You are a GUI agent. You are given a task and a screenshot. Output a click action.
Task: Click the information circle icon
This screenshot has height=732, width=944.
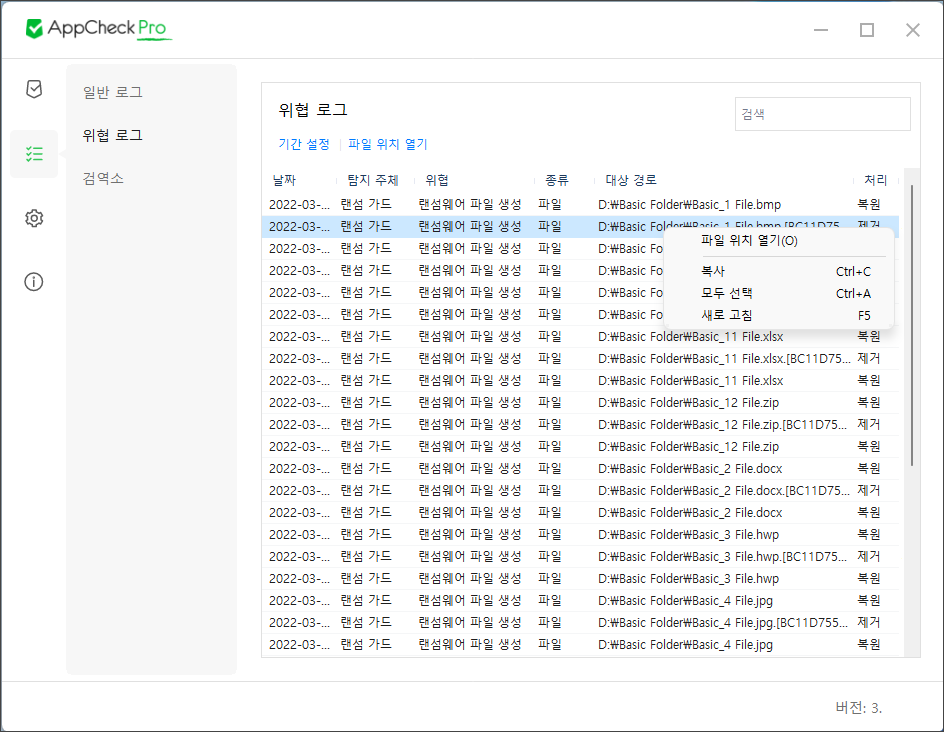coord(34,281)
